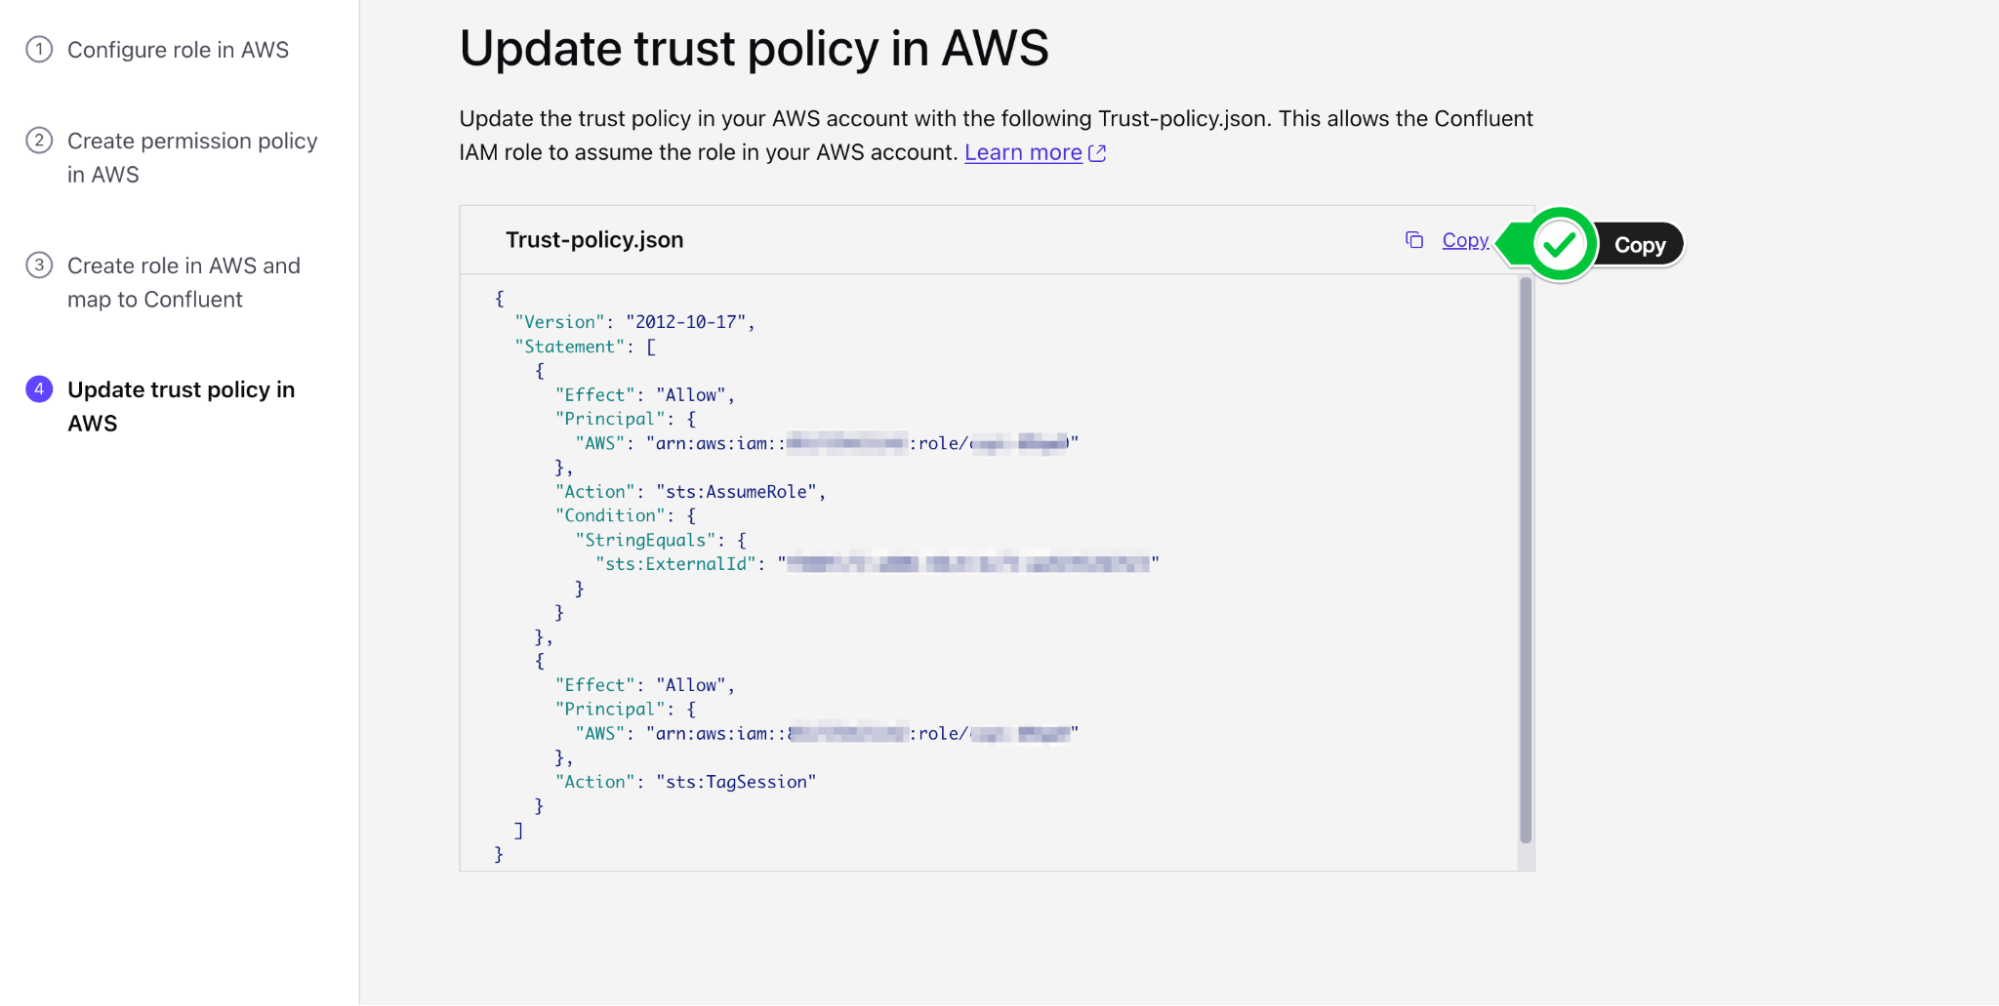Click the step 1 numbered circle icon

(39, 49)
